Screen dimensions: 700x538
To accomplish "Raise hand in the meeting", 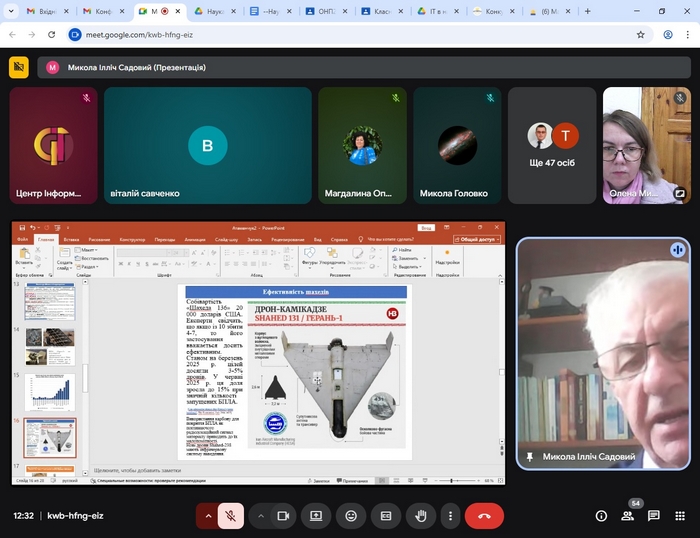I will coord(421,516).
